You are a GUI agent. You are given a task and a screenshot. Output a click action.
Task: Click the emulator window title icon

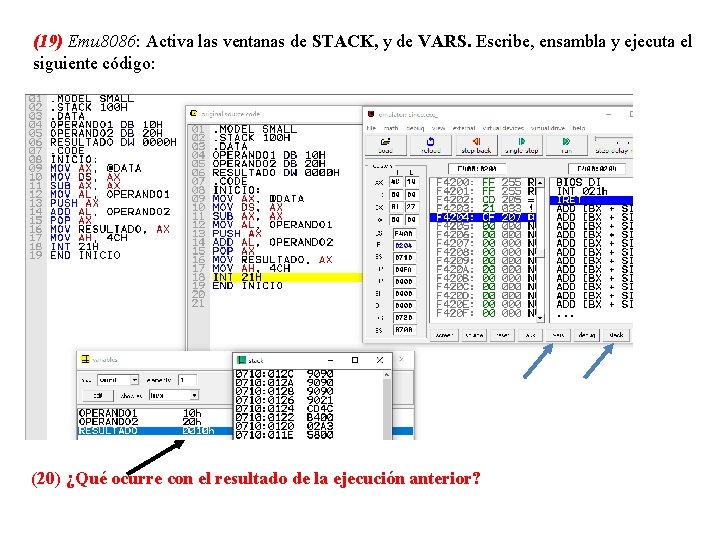tap(371, 114)
